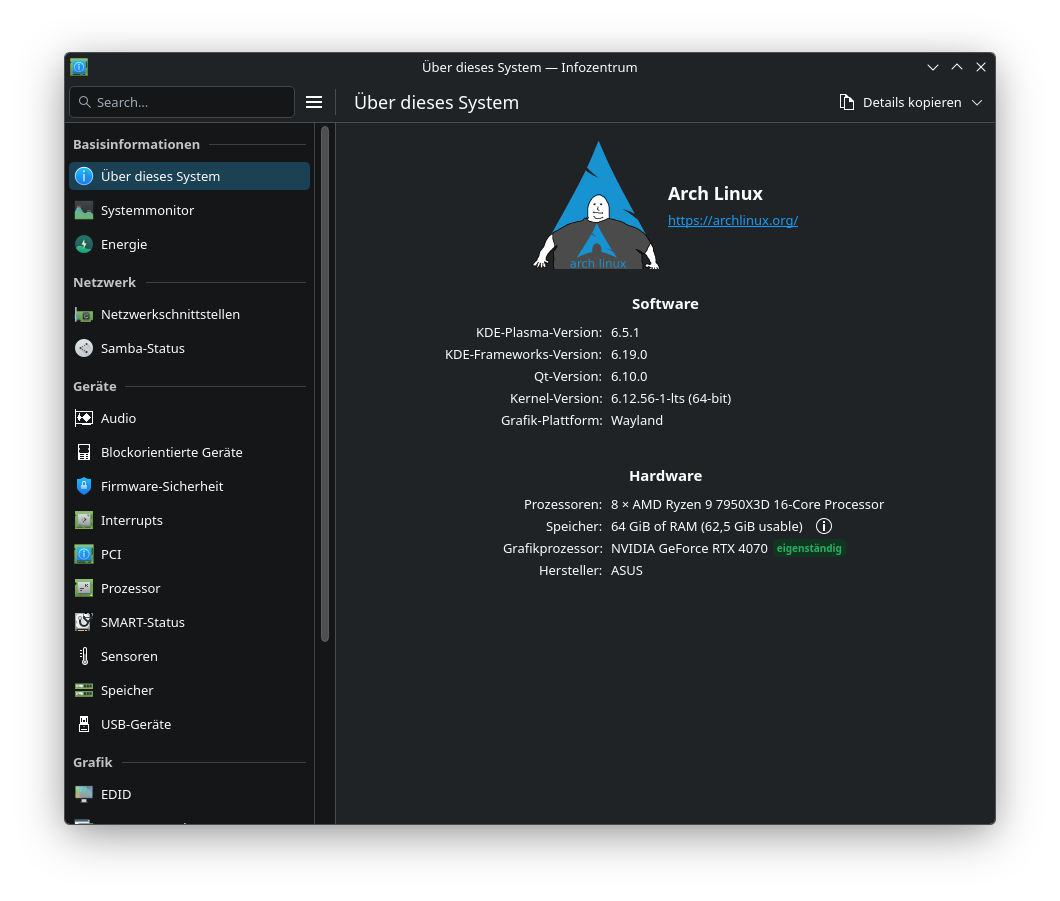Click the Systemmonitor graph icon
1060x901 pixels.
click(84, 211)
